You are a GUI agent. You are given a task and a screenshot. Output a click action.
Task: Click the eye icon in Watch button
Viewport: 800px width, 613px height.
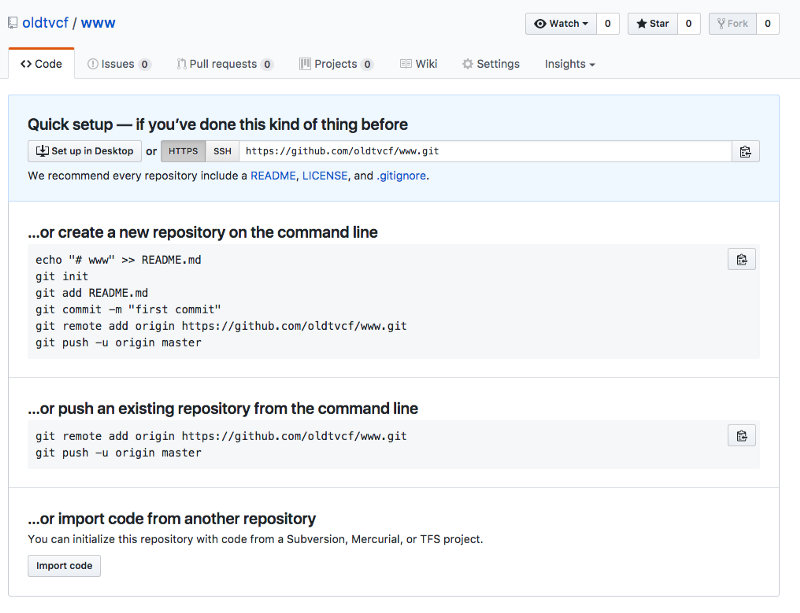[540, 23]
